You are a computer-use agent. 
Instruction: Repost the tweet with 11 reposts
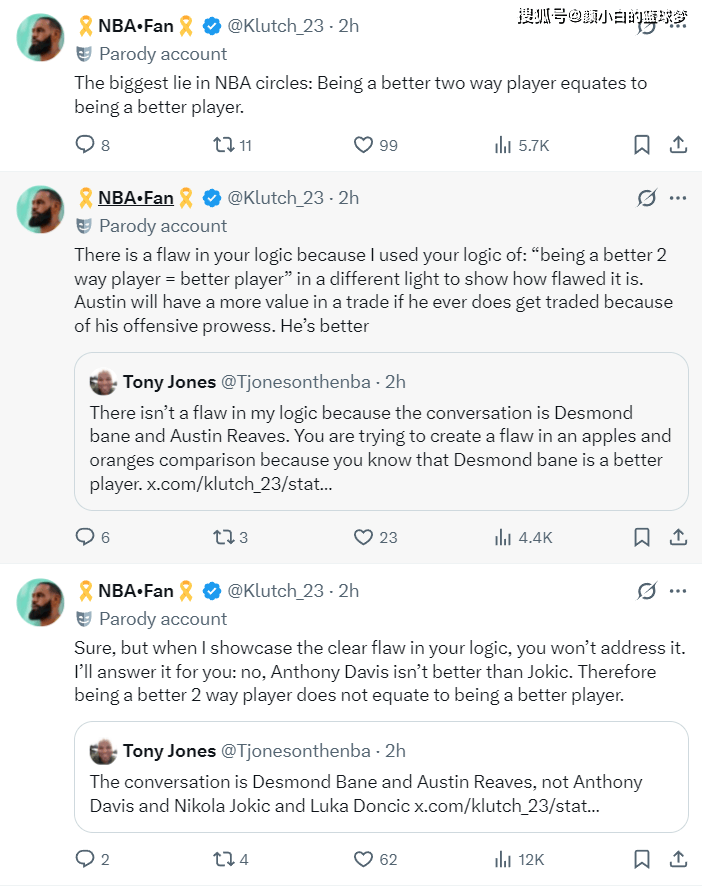pos(224,145)
